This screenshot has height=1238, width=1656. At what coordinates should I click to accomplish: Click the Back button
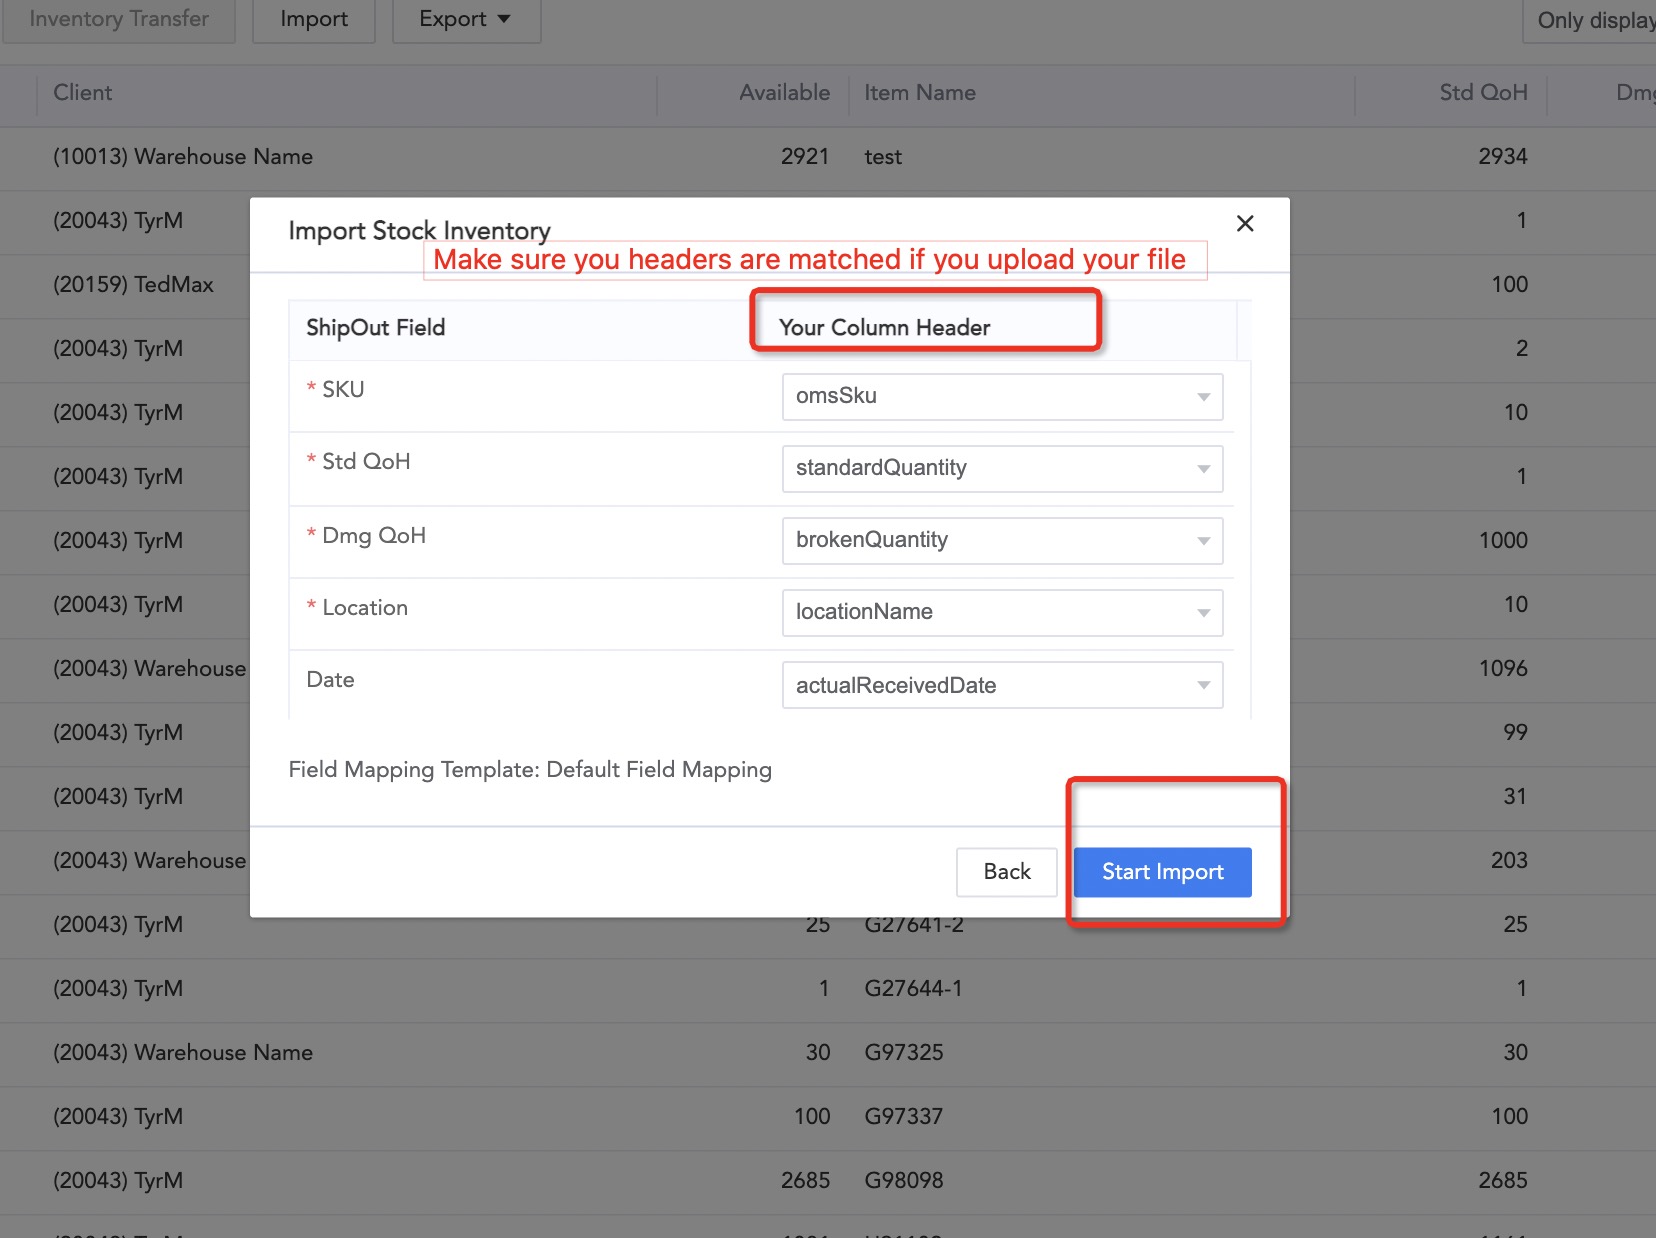[x=1006, y=872]
